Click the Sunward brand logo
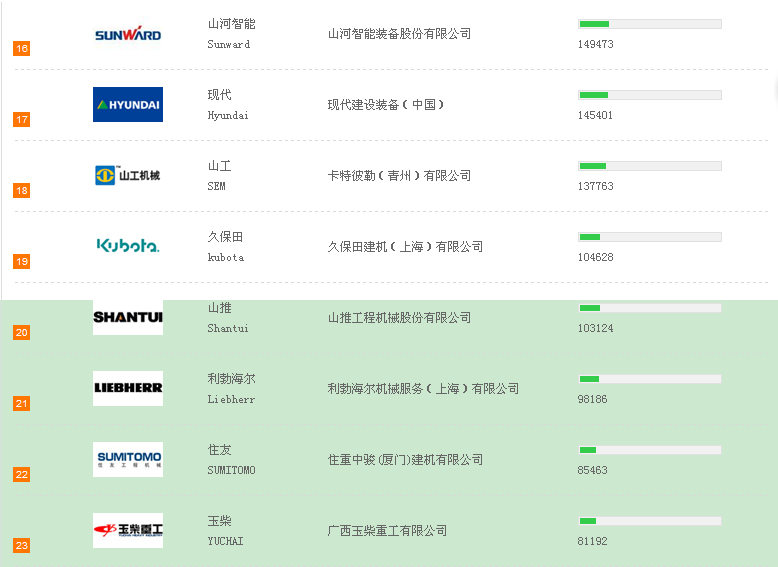 128,34
